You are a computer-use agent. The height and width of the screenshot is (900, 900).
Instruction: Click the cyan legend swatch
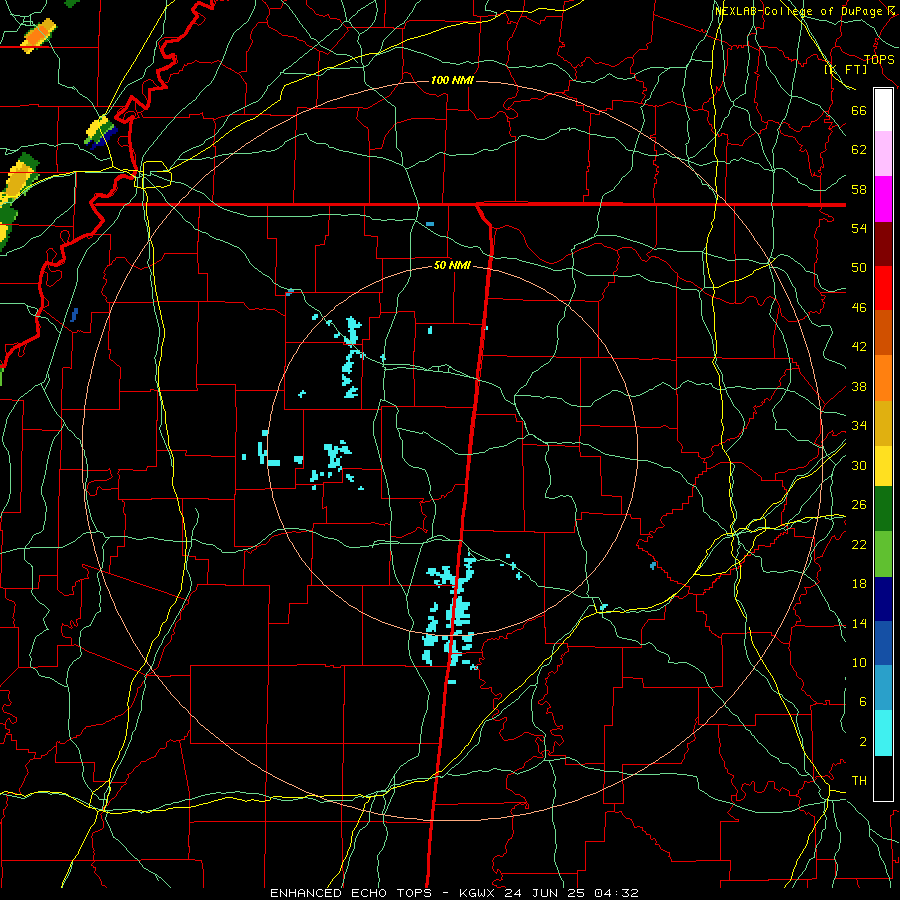tap(883, 733)
